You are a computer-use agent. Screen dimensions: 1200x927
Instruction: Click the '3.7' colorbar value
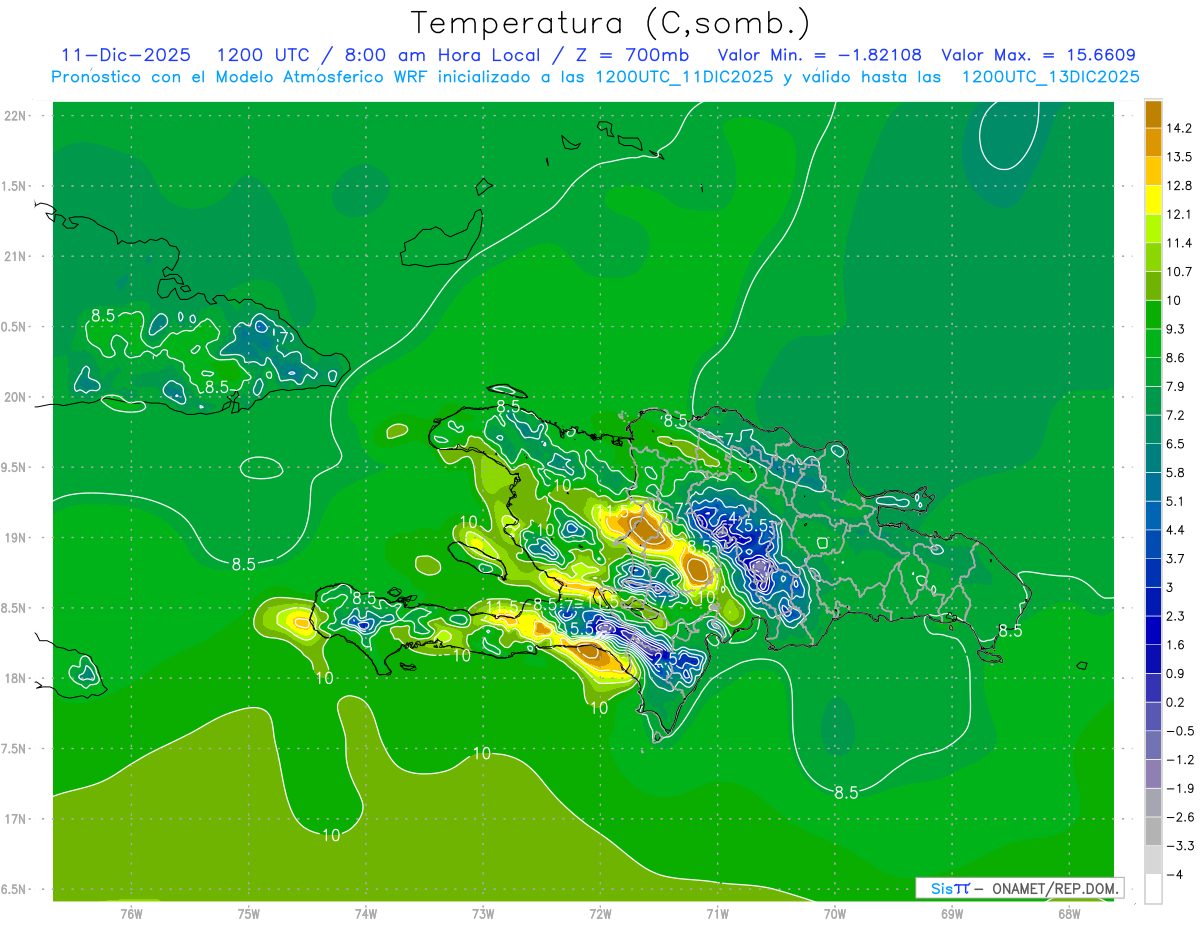tap(1176, 559)
